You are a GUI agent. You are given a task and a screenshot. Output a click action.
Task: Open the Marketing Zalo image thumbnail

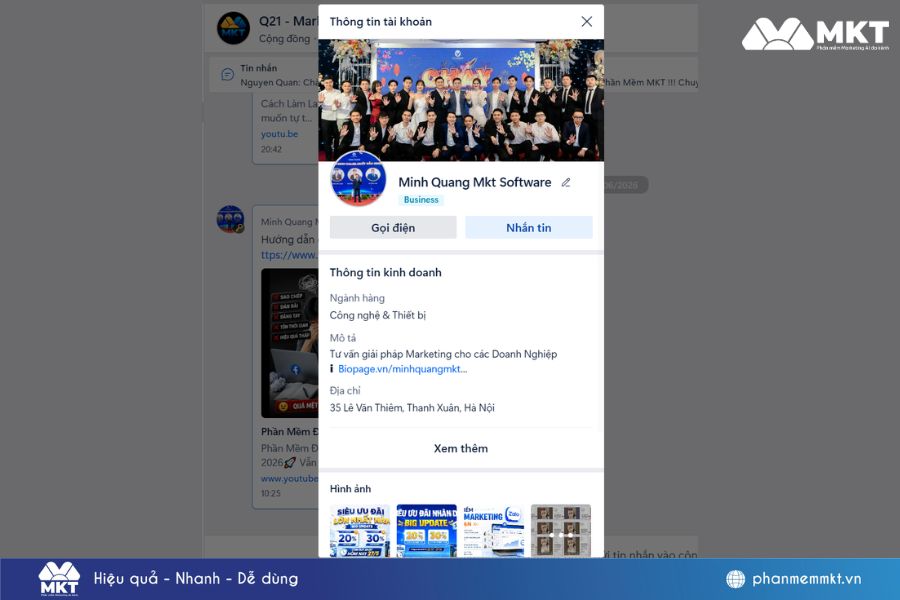coord(494,531)
